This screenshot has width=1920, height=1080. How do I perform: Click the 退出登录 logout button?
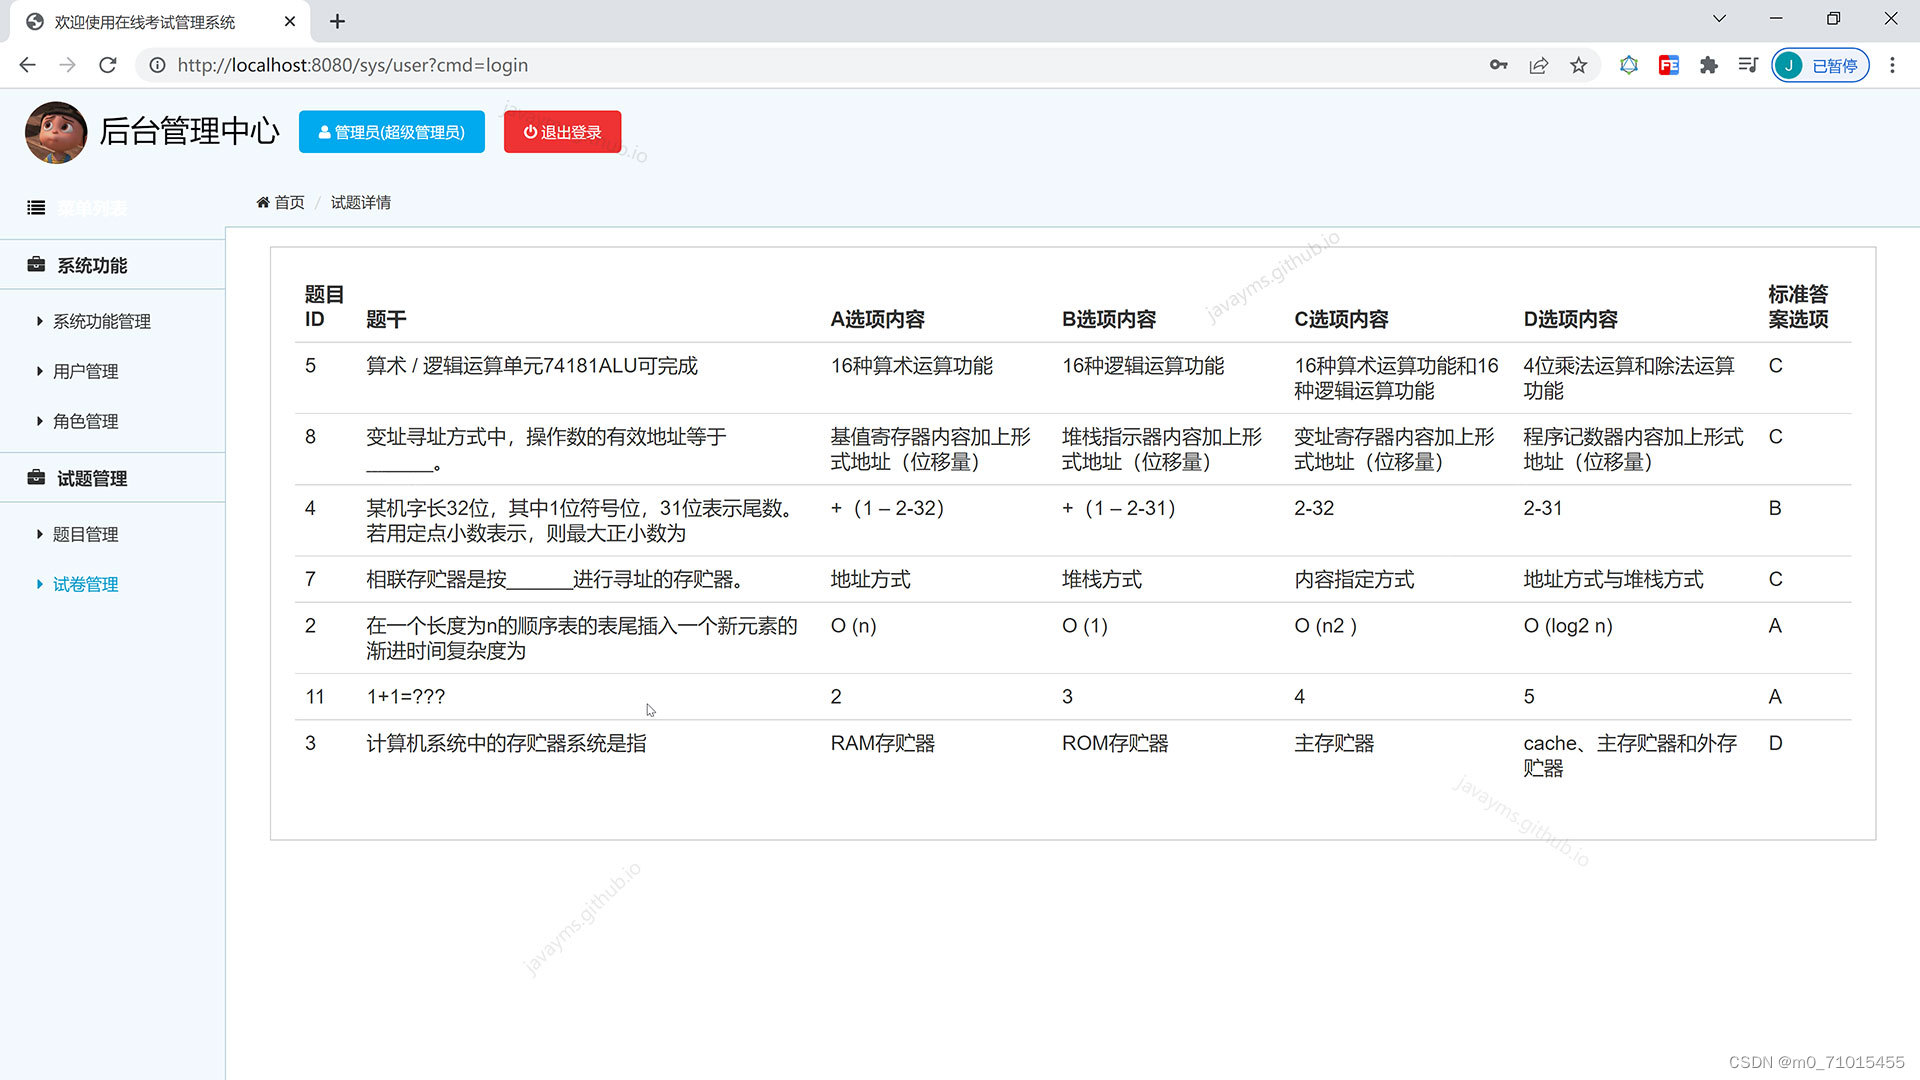tap(562, 131)
